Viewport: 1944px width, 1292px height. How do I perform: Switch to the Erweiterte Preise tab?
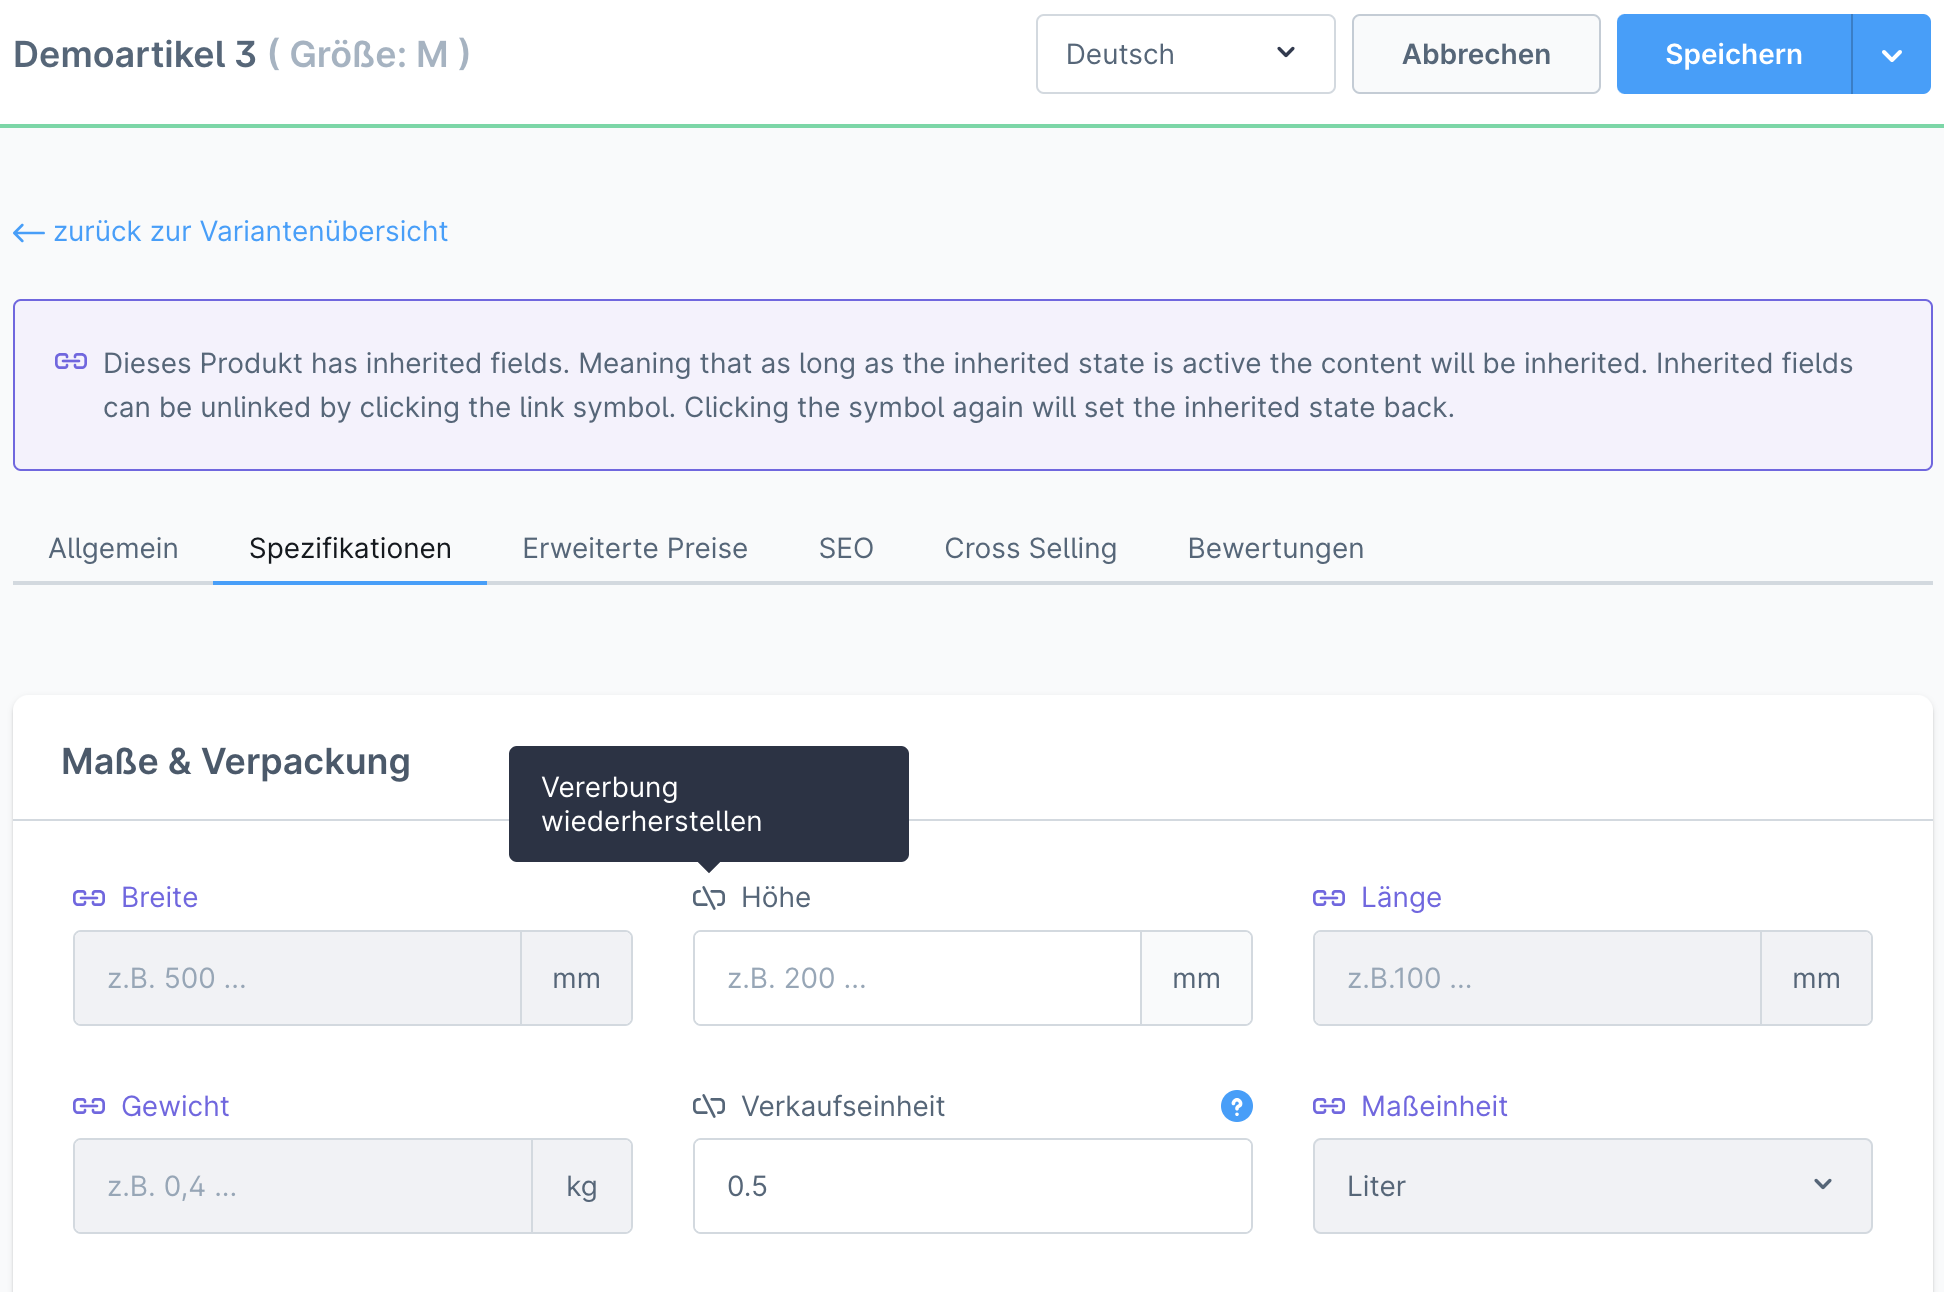635,548
